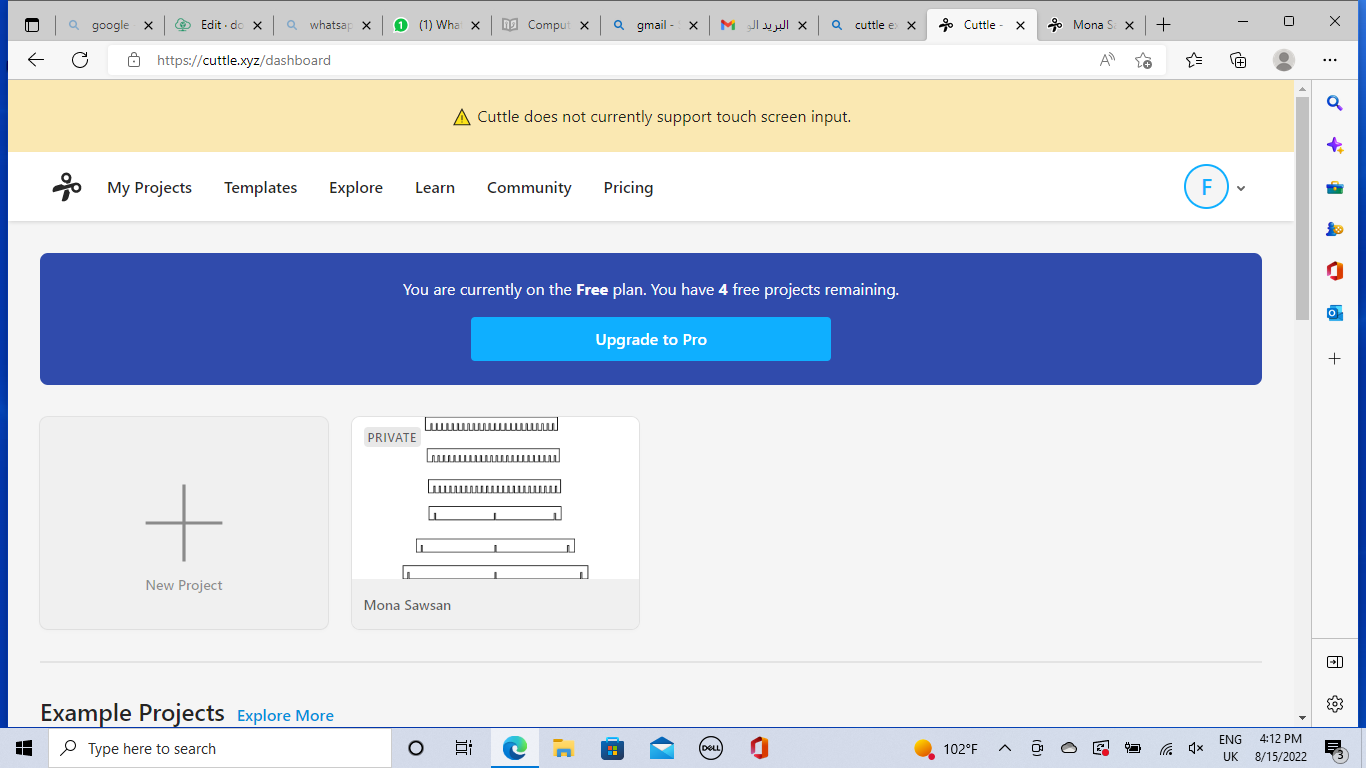Viewport: 1366px width, 768px height.
Task: Open the browser settings three-dots menu
Action: [x=1329, y=60]
